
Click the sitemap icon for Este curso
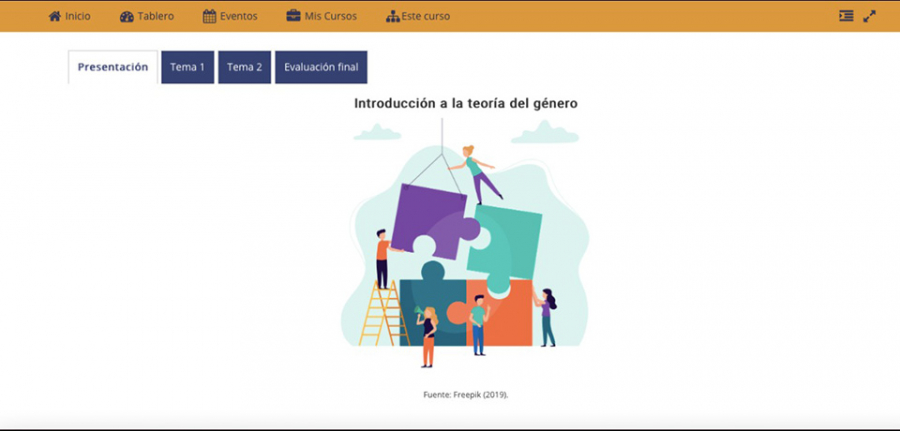(x=393, y=17)
